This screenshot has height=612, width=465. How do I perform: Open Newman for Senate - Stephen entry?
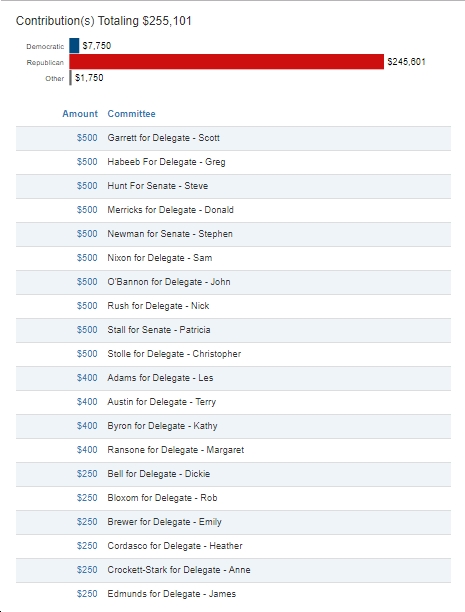pyautogui.click(x=170, y=234)
